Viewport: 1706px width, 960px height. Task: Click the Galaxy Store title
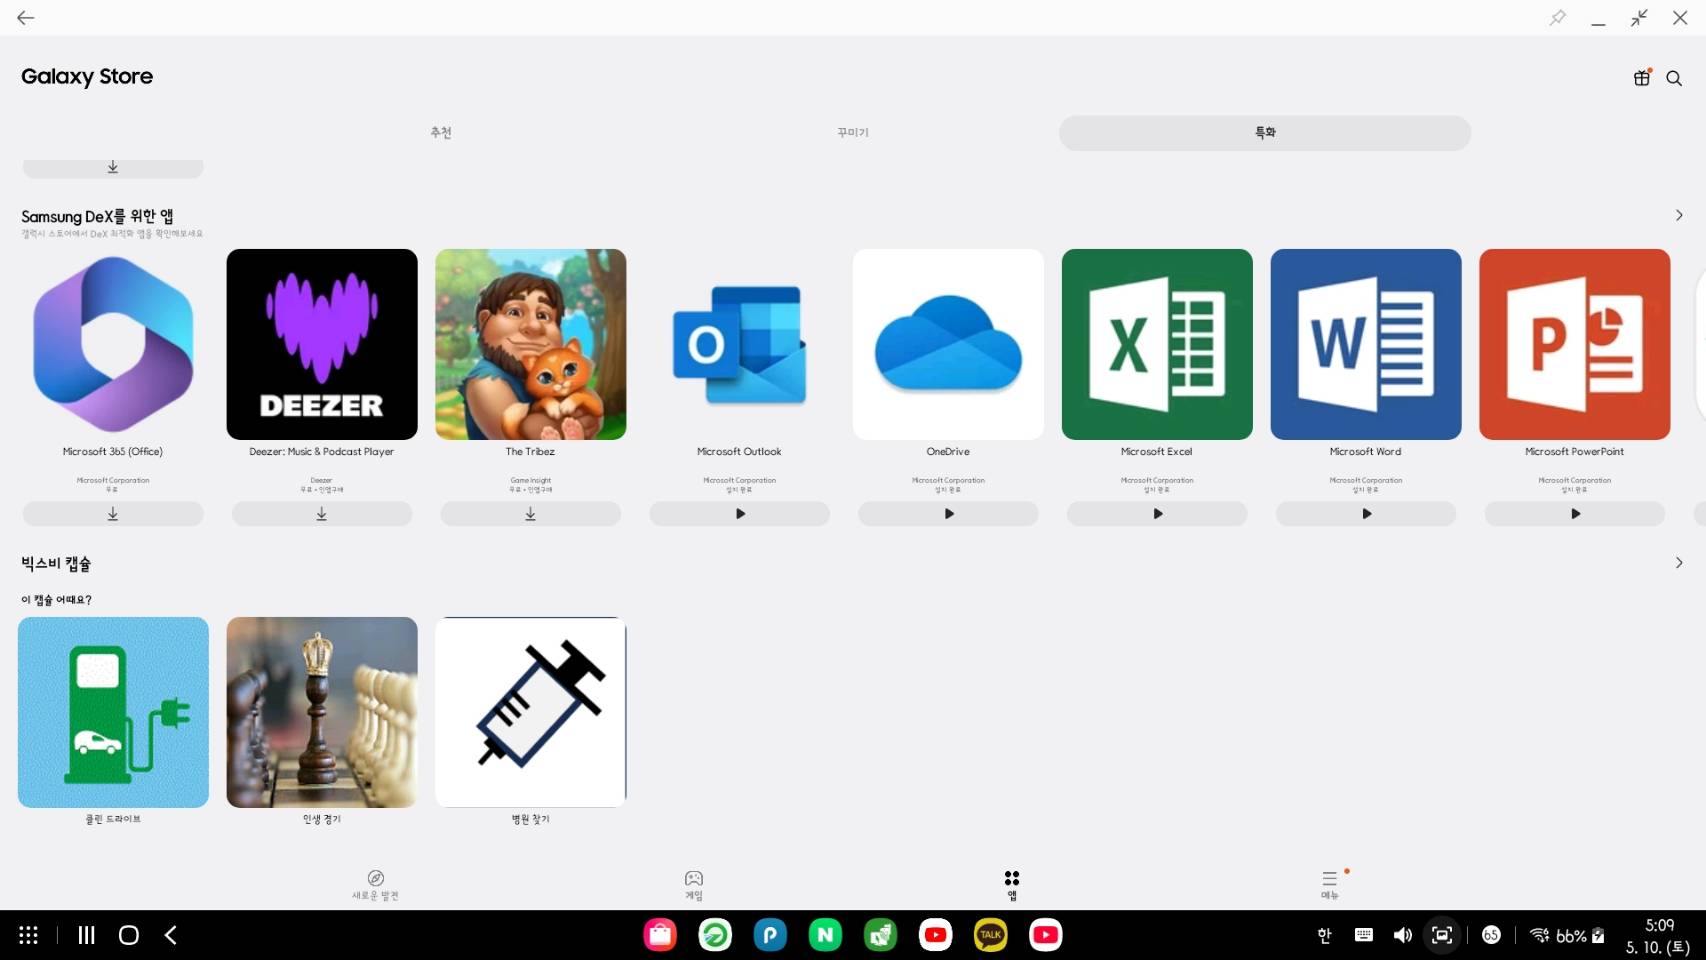pos(87,77)
